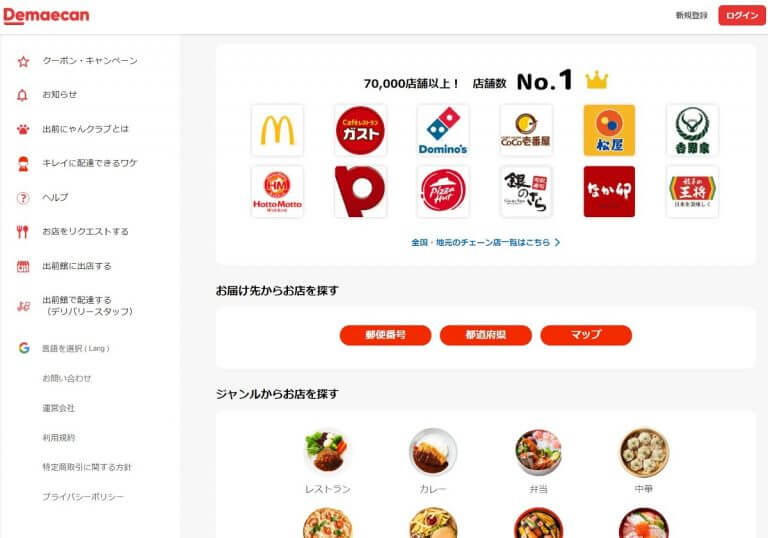Click the red ログイン button

point(742,16)
